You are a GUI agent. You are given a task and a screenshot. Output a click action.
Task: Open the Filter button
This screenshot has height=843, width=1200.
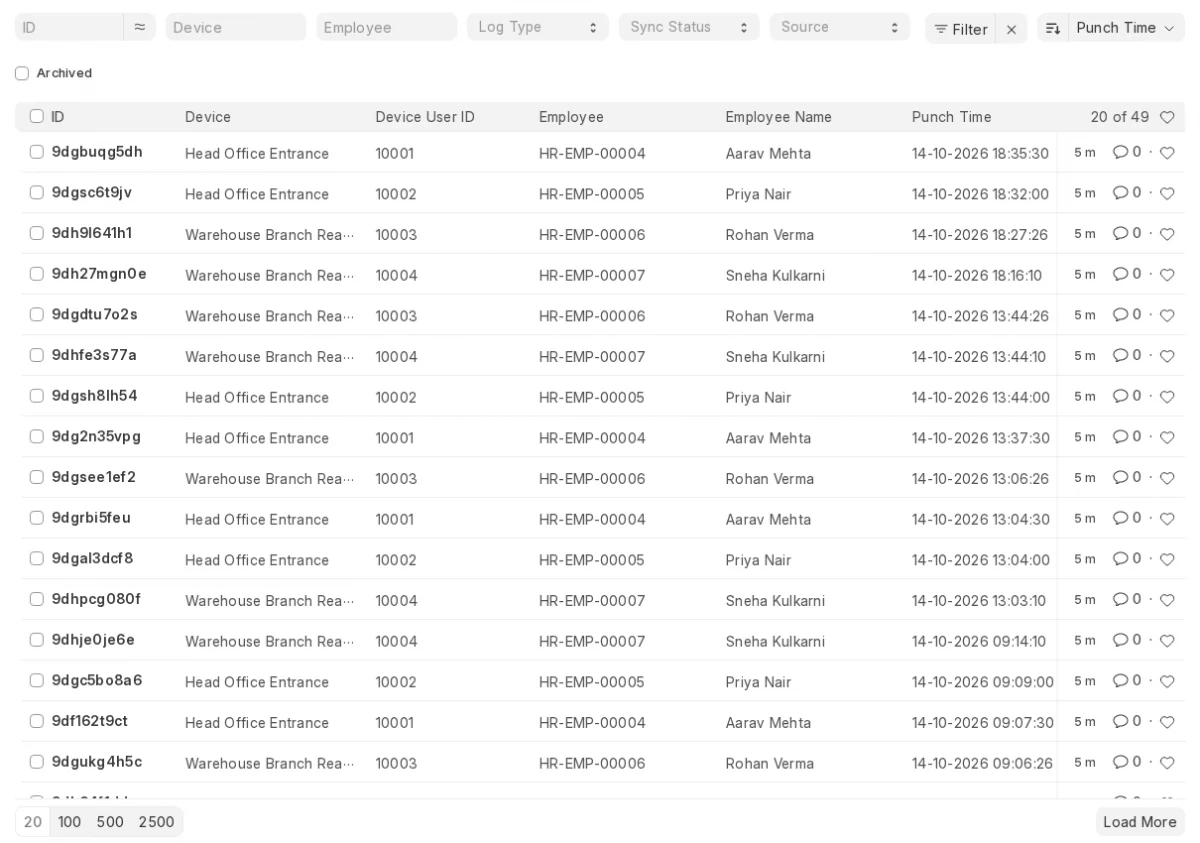point(960,29)
